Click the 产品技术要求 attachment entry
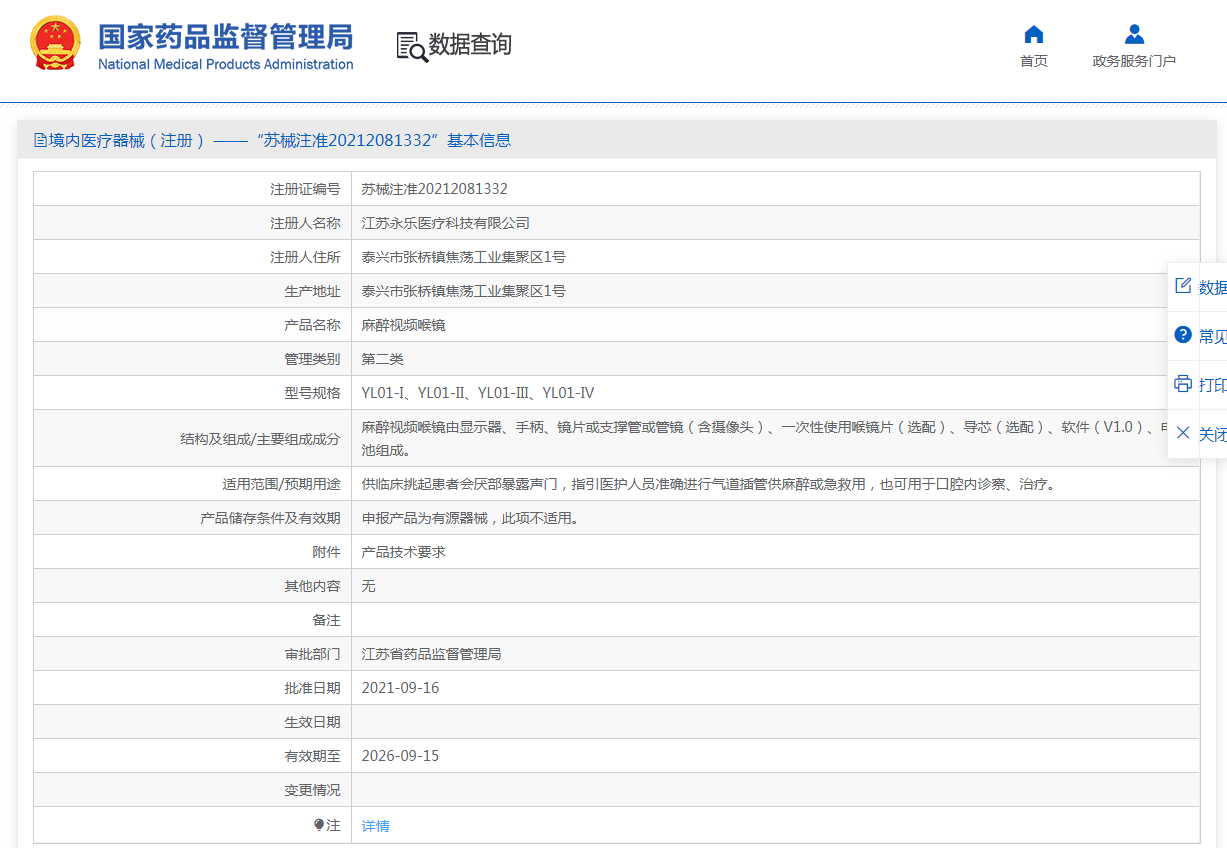This screenshot has height=848, width=1227. pyautogui.click(x=403, y=552)
